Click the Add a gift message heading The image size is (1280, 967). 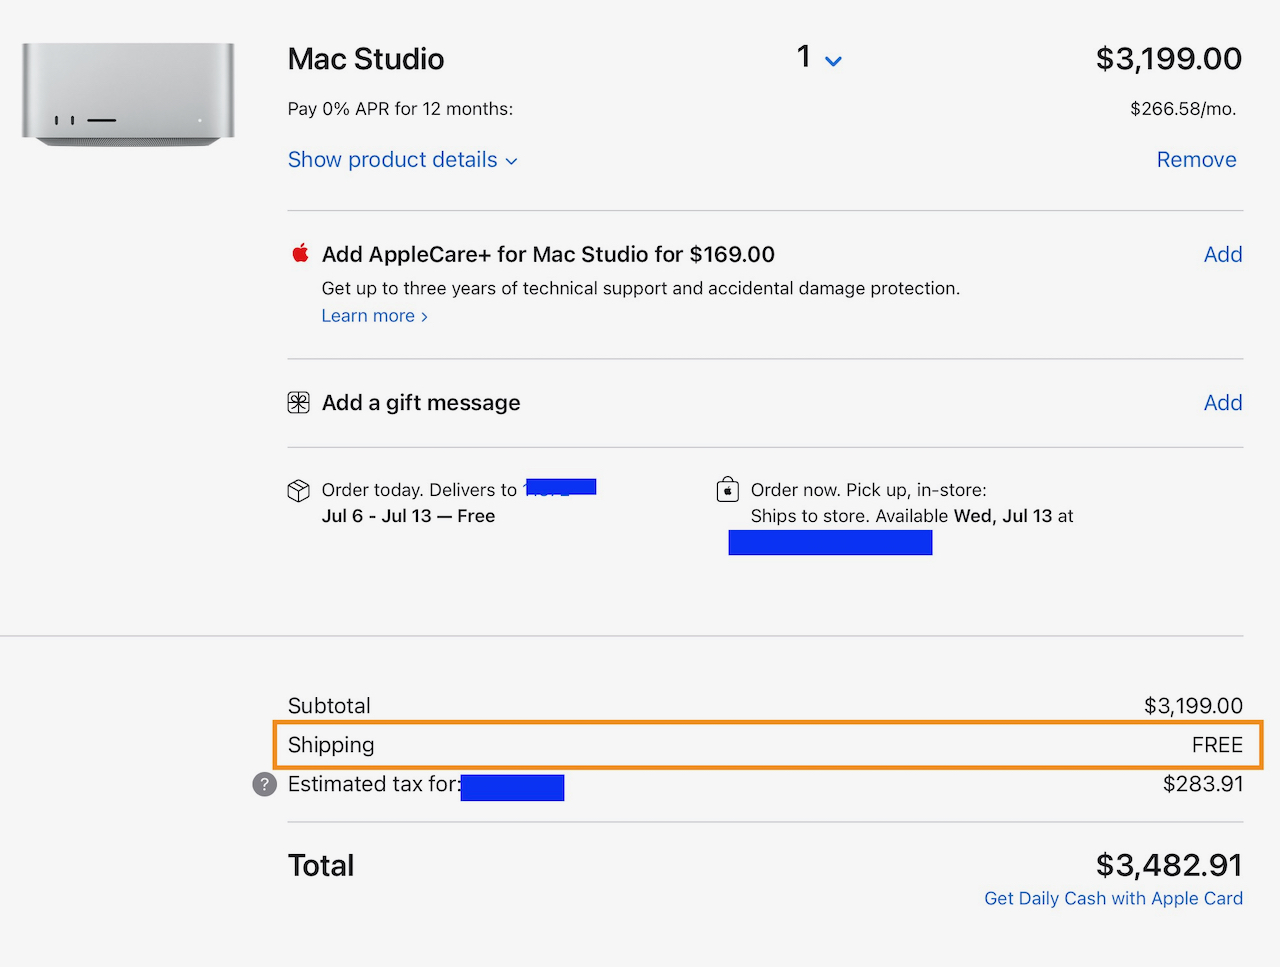pyautogui.click(x=421, y=403)
